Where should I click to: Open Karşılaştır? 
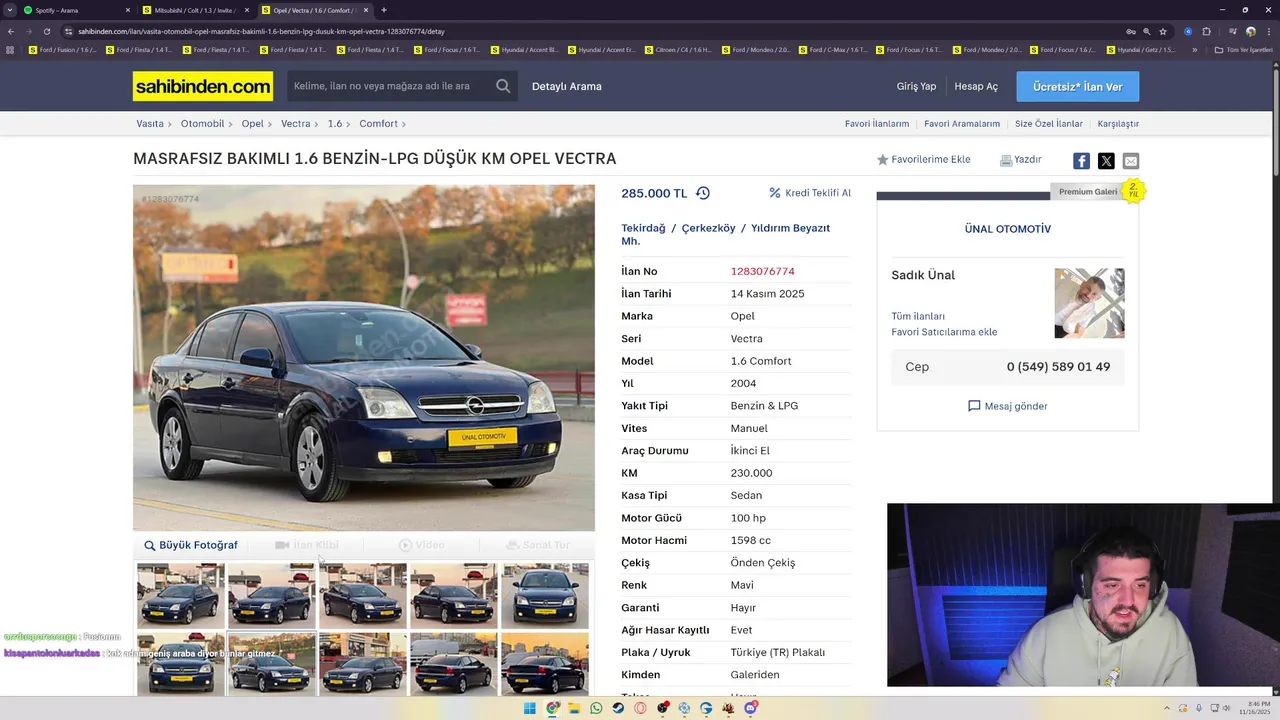click(x=1118, y=124)
